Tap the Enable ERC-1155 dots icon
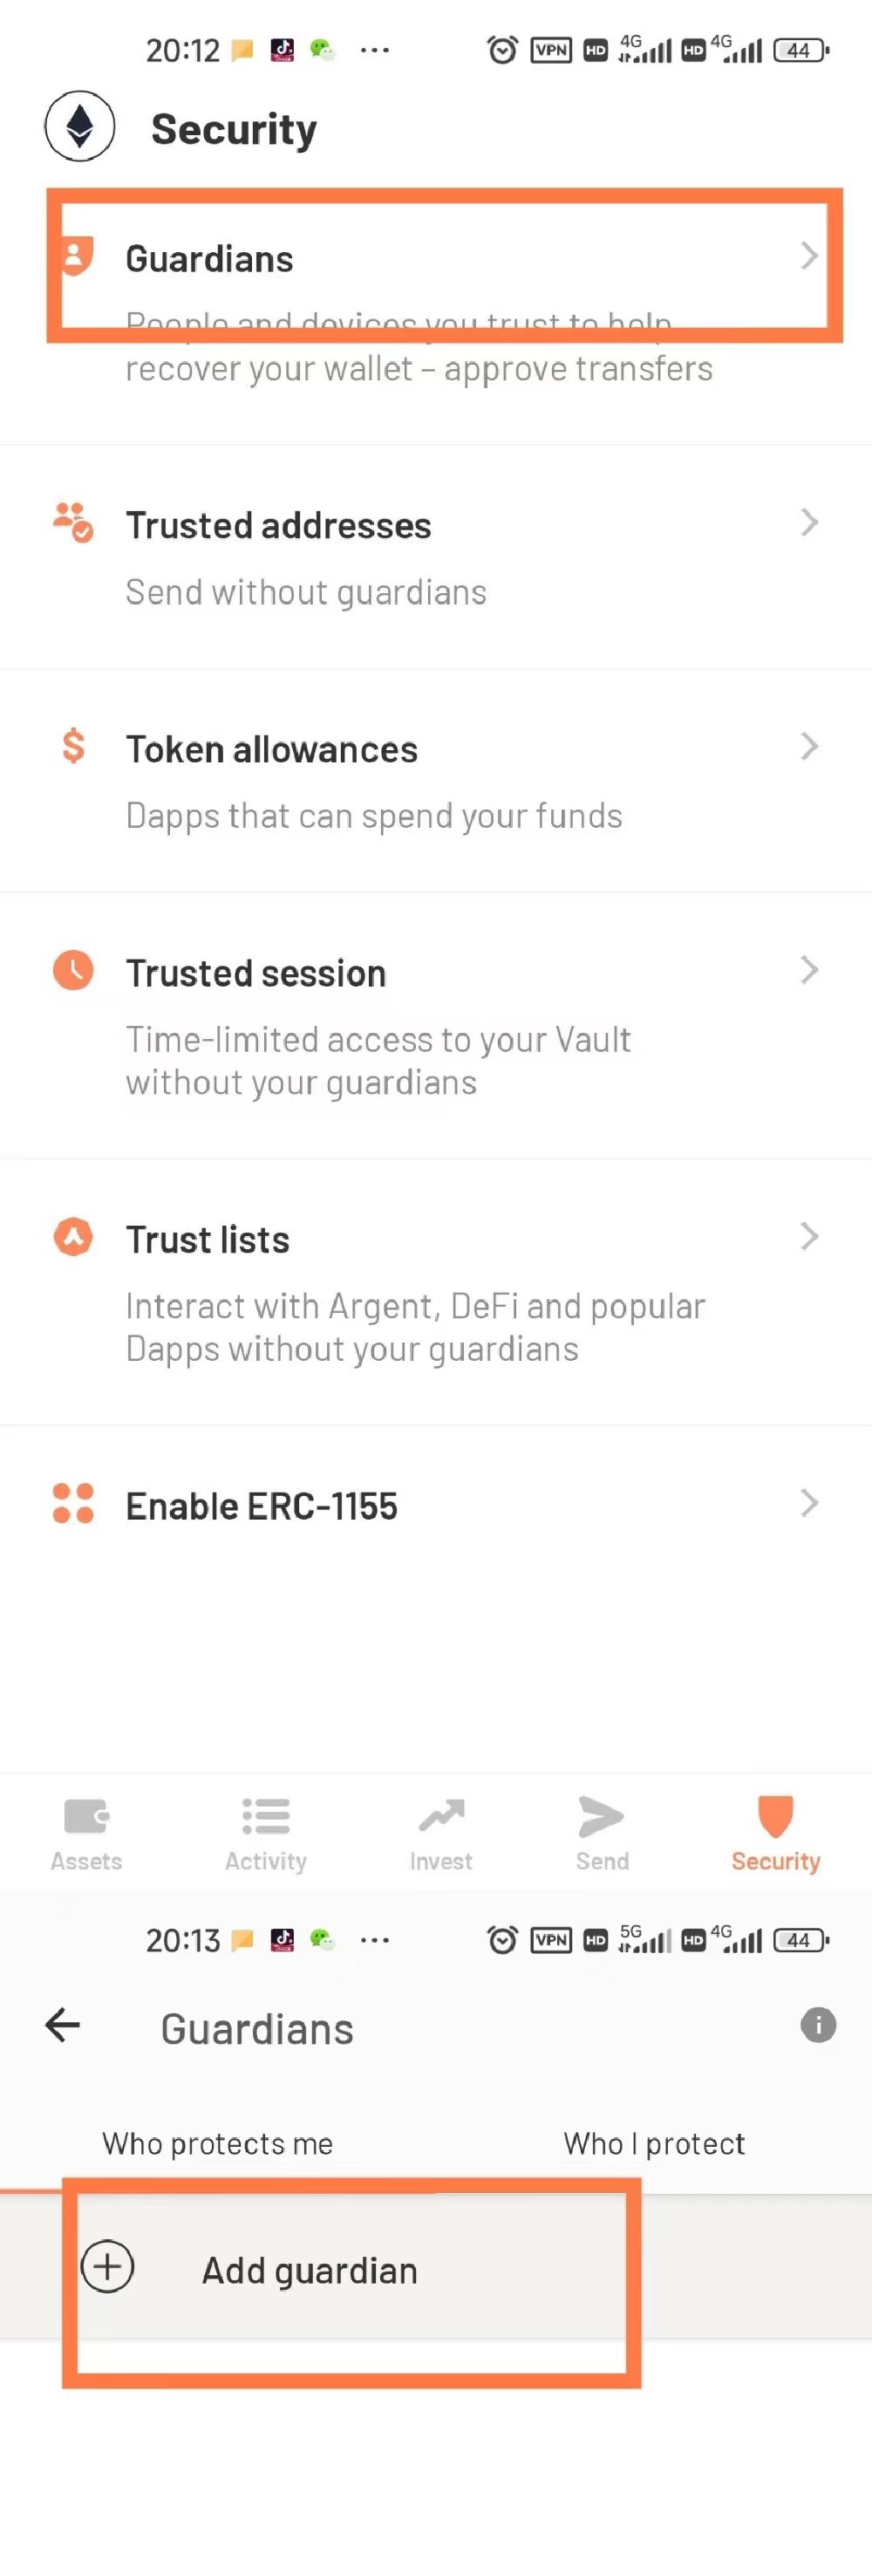This screenshot has height=2576, width=872. (73, 1503)
